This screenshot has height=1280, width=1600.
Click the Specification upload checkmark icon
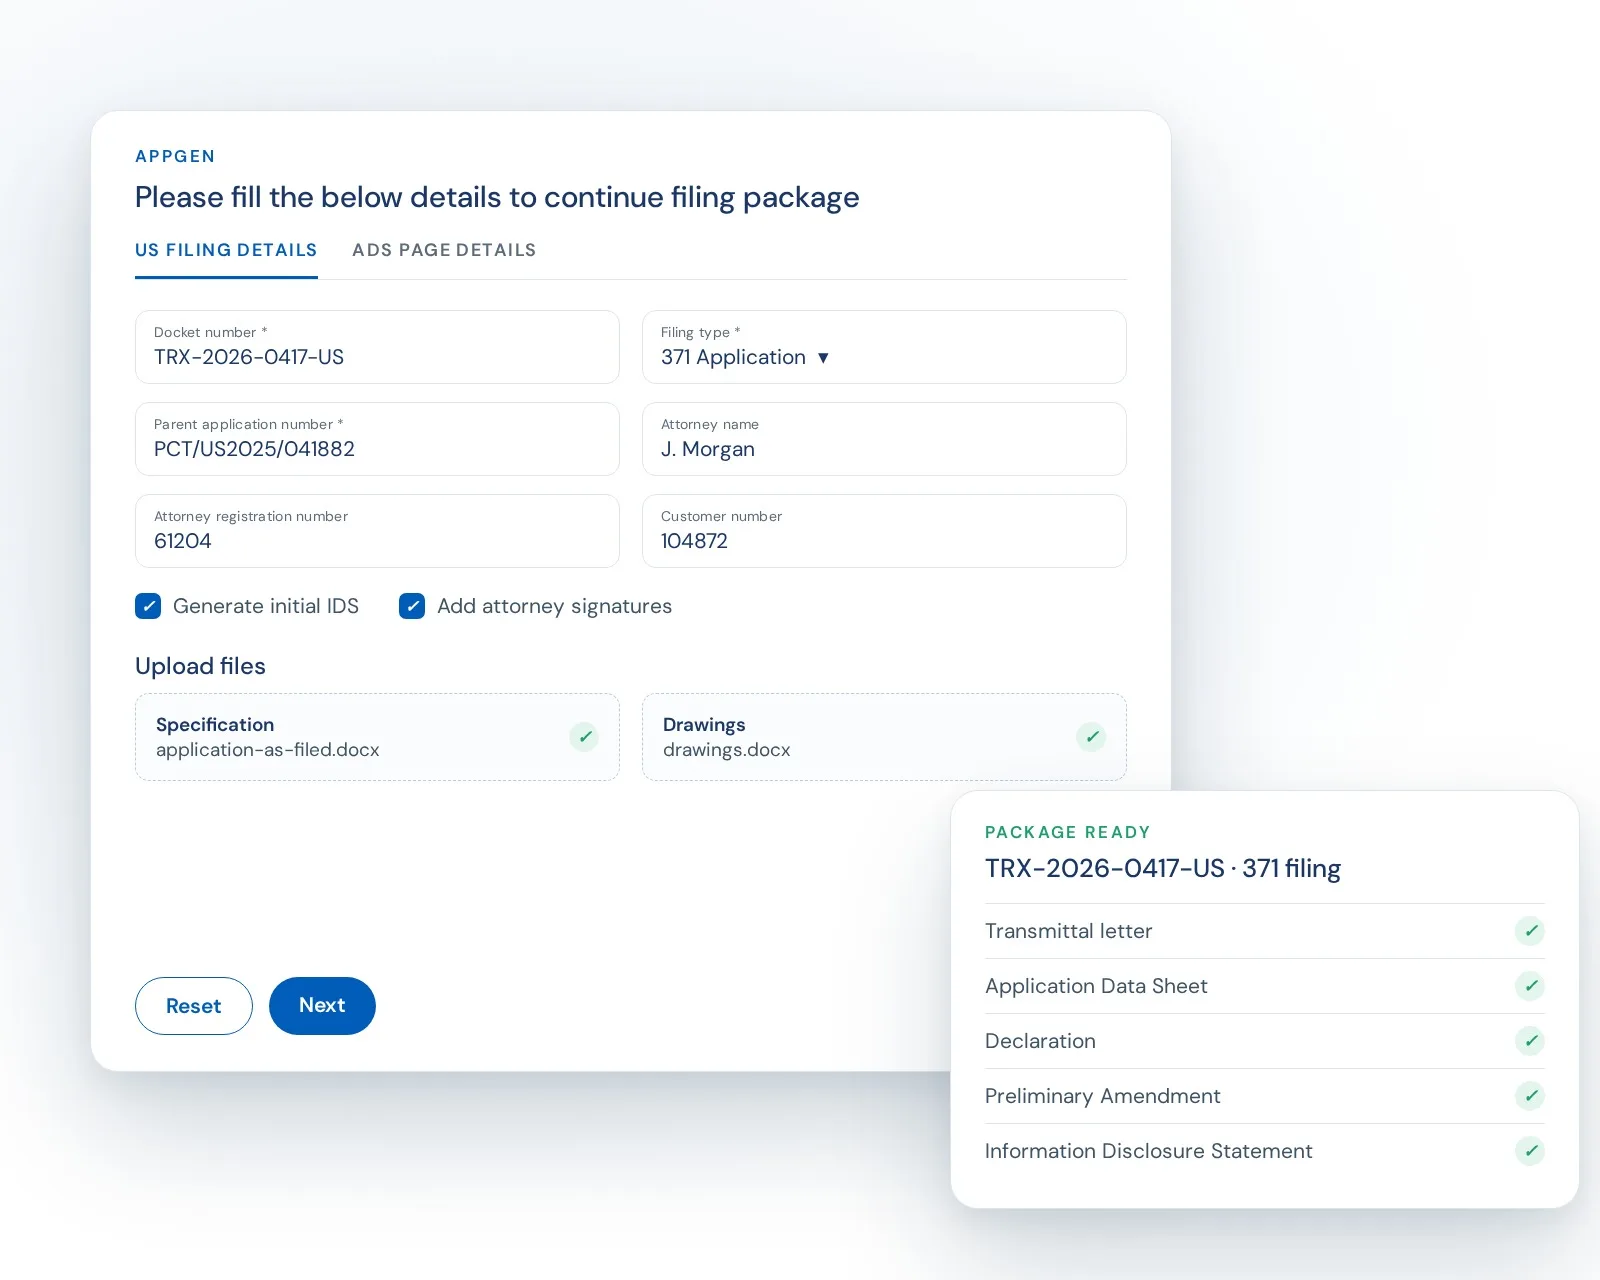[584, 737]
